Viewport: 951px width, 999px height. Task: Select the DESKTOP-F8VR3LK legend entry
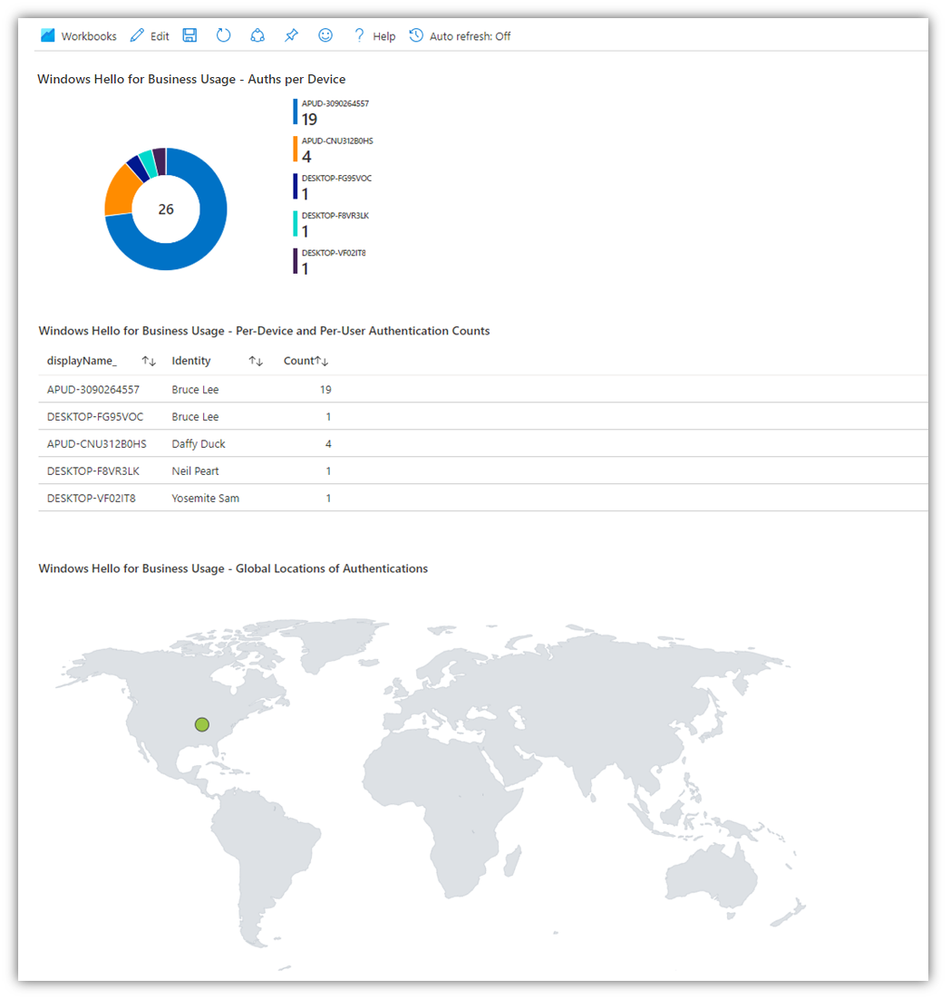point(331,224)
